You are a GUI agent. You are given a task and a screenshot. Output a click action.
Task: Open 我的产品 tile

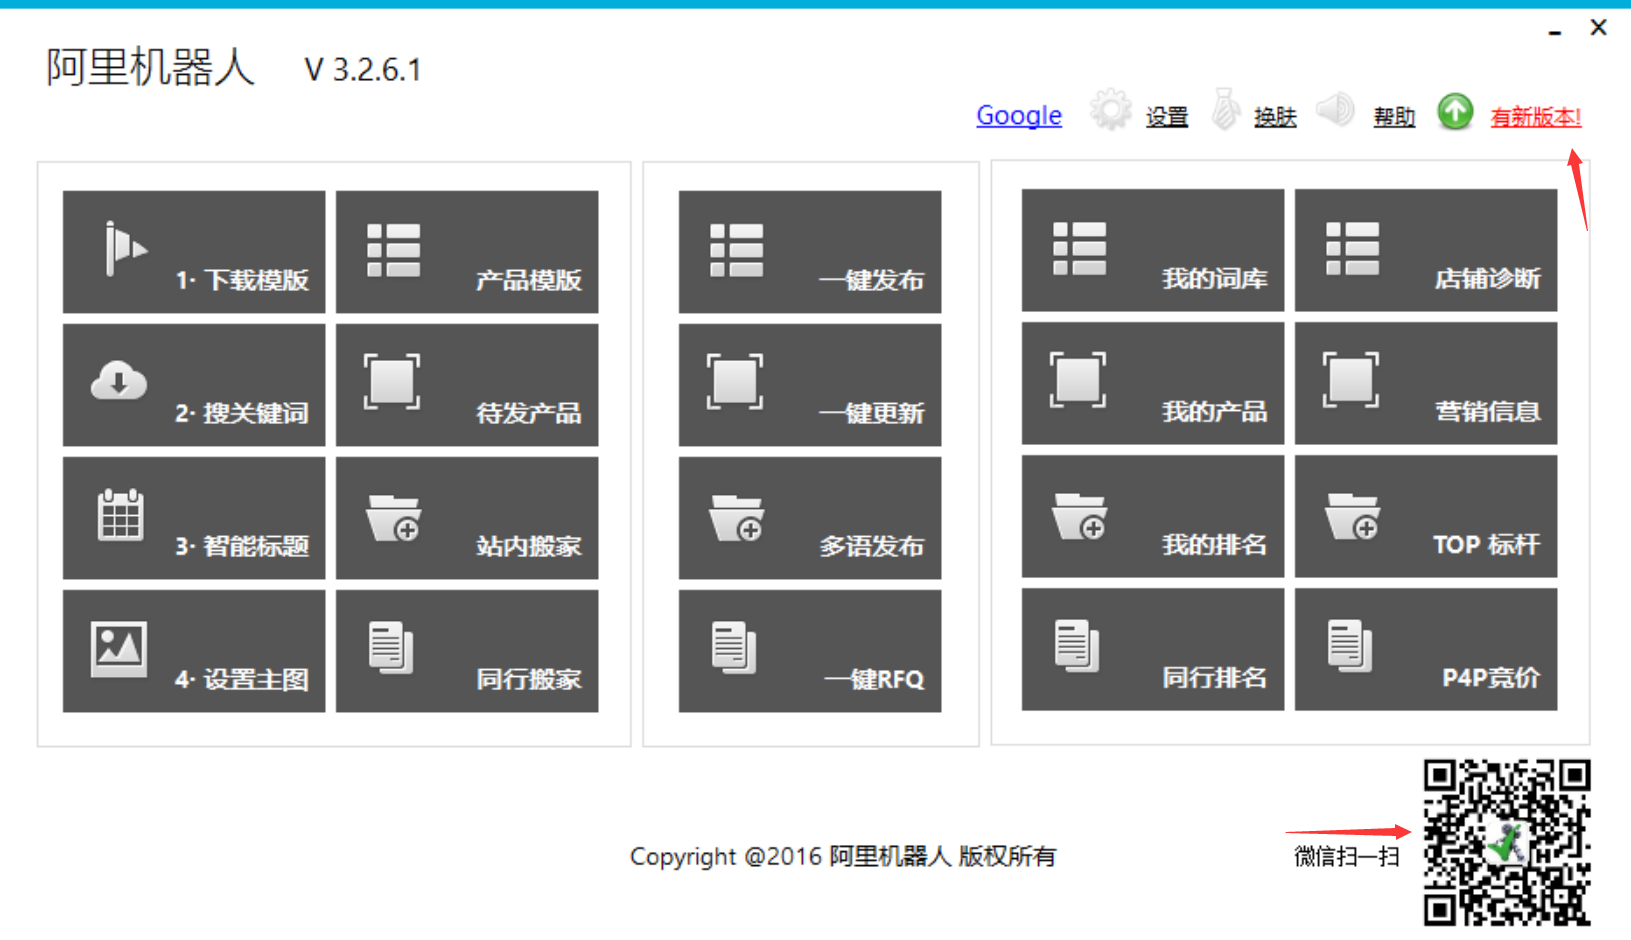(1153, 383)
